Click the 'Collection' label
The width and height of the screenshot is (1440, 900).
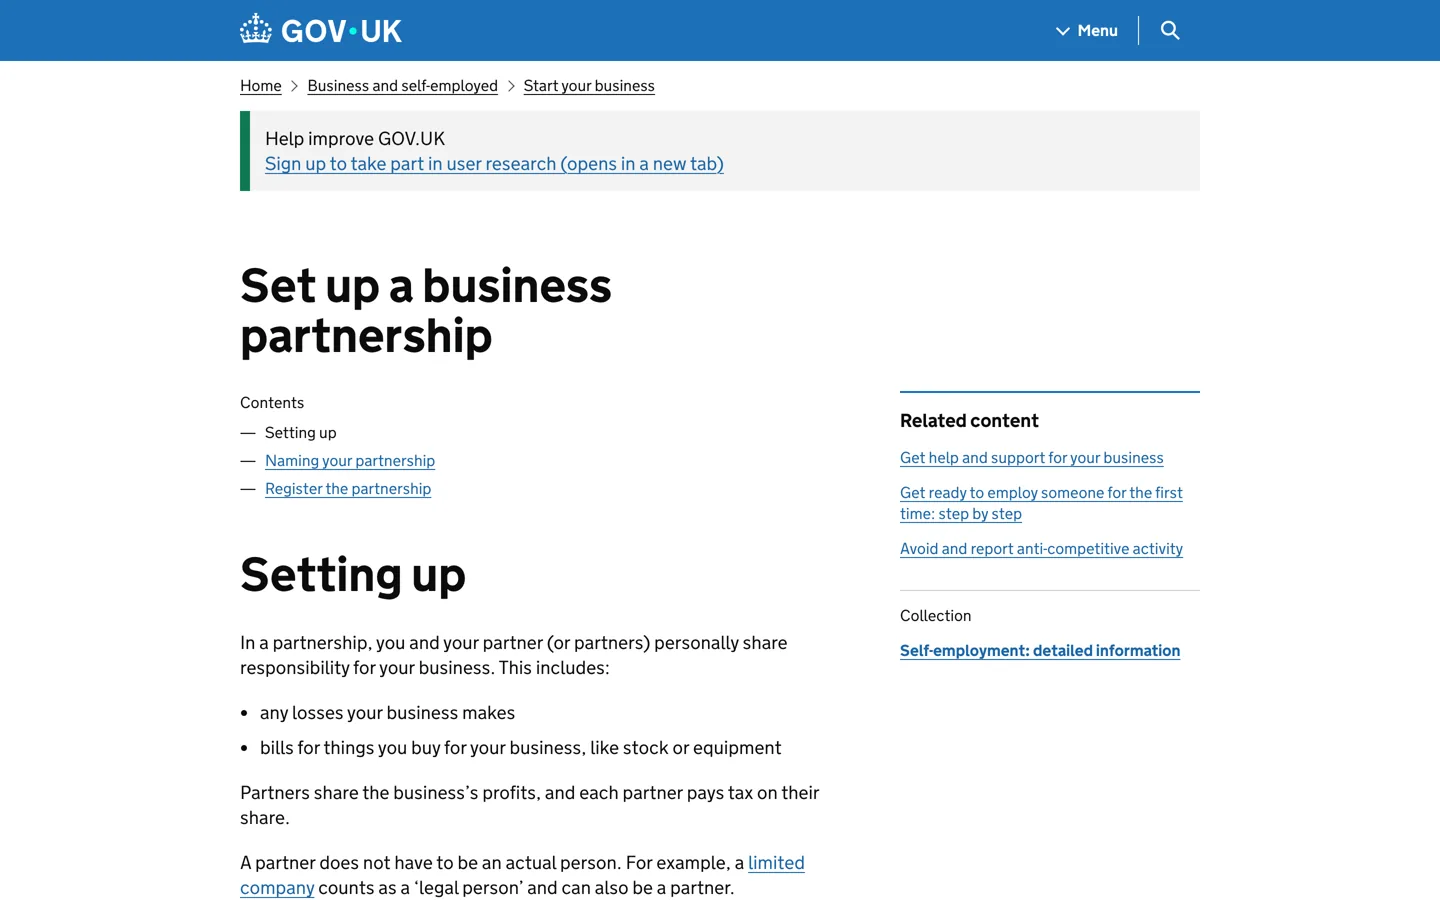[936, 616]
